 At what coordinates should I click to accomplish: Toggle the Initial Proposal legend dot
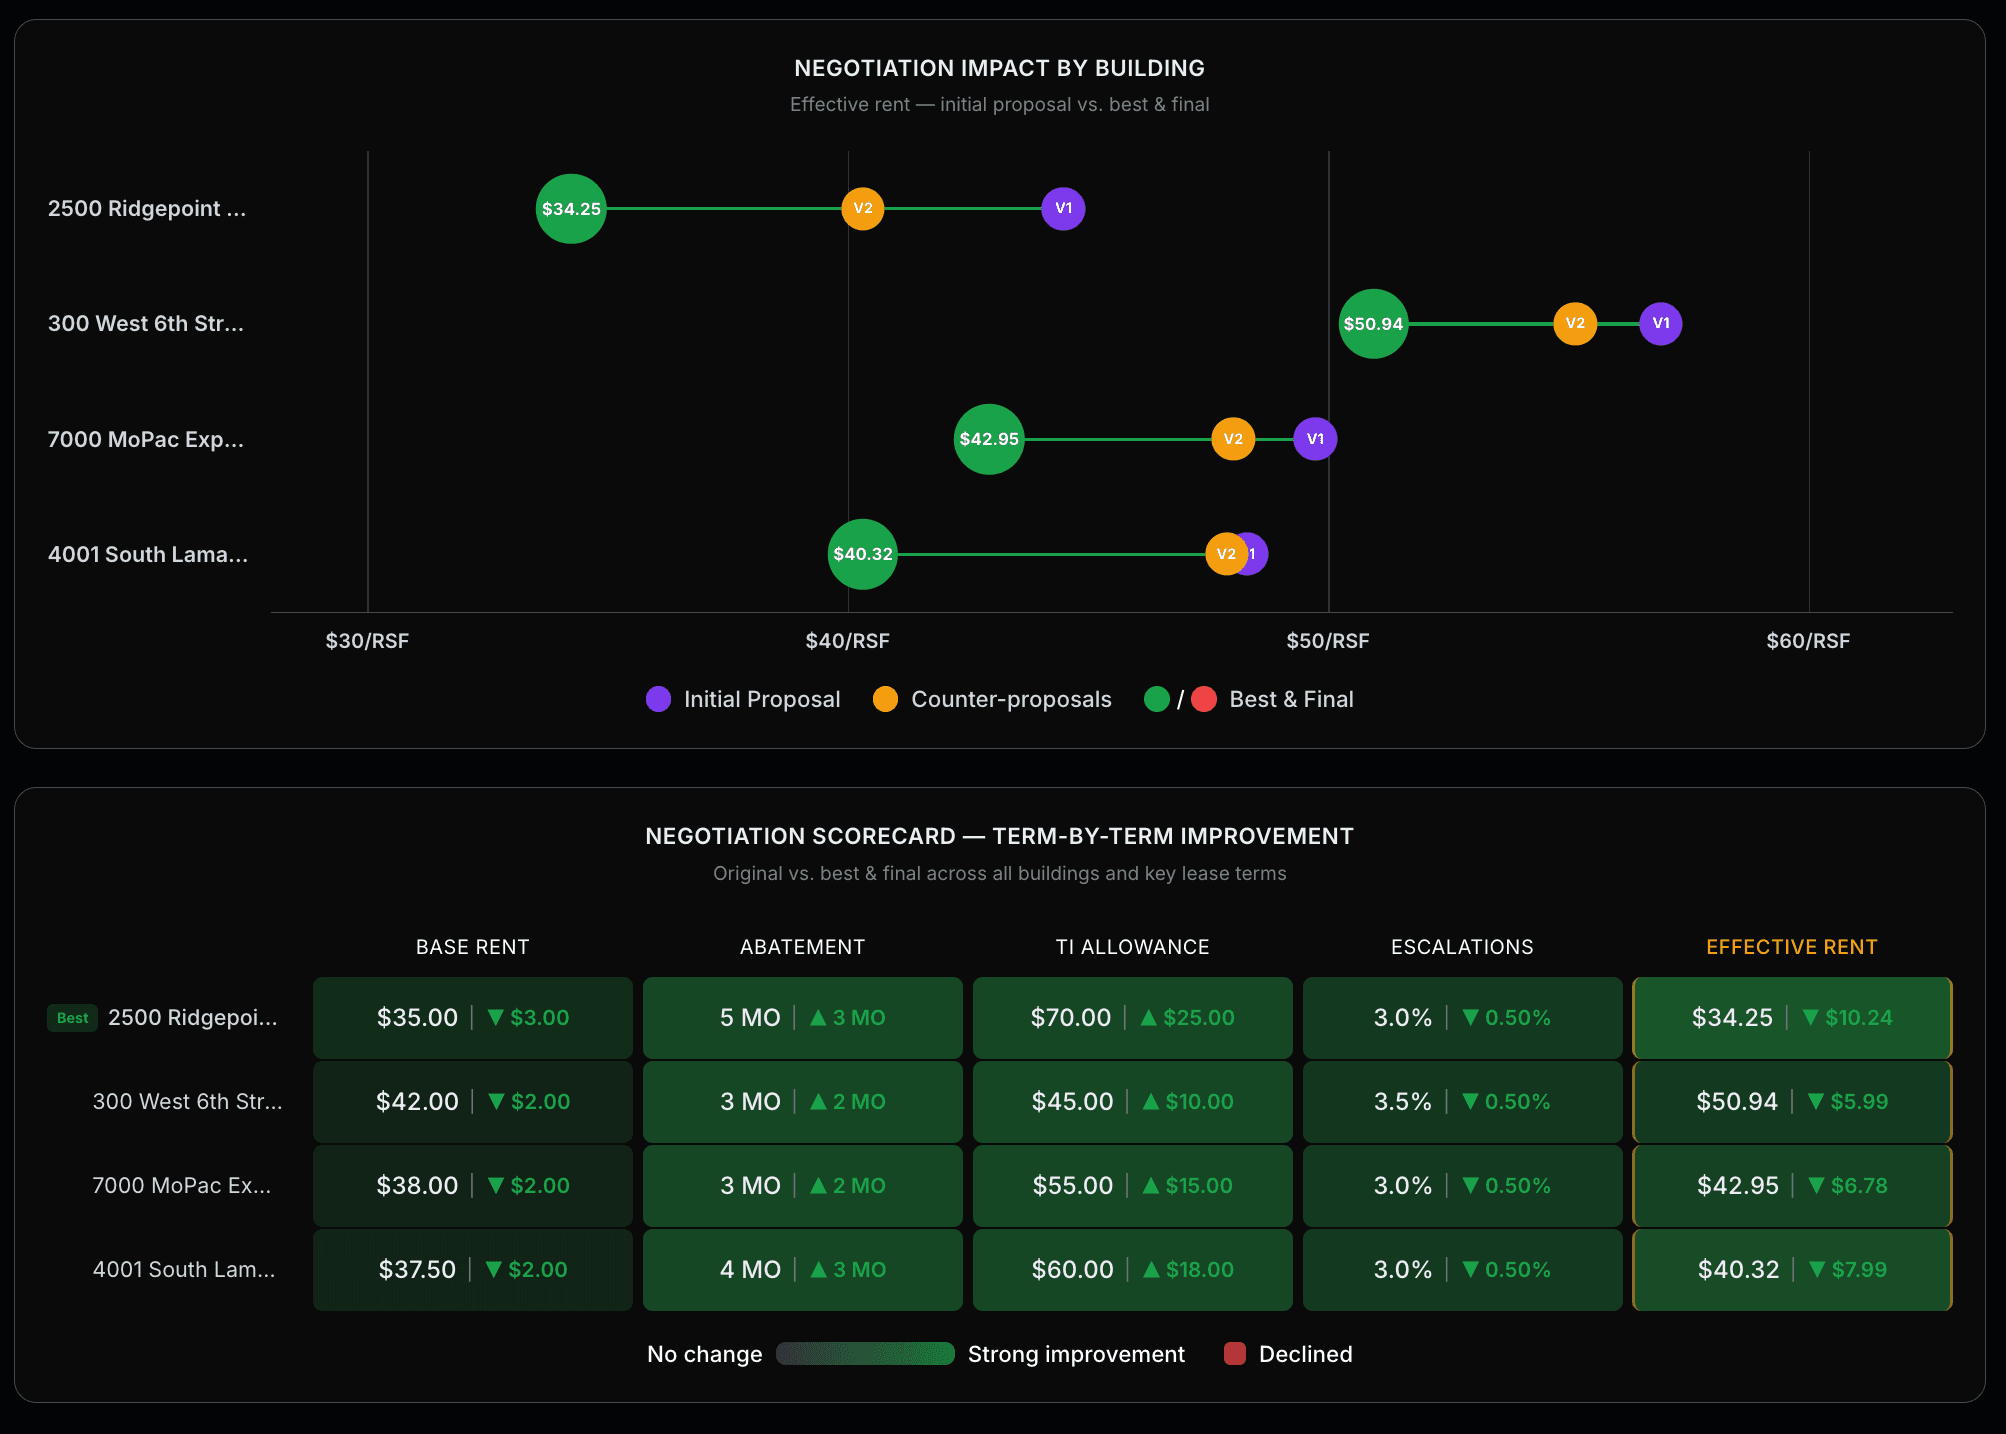(657, 699)
